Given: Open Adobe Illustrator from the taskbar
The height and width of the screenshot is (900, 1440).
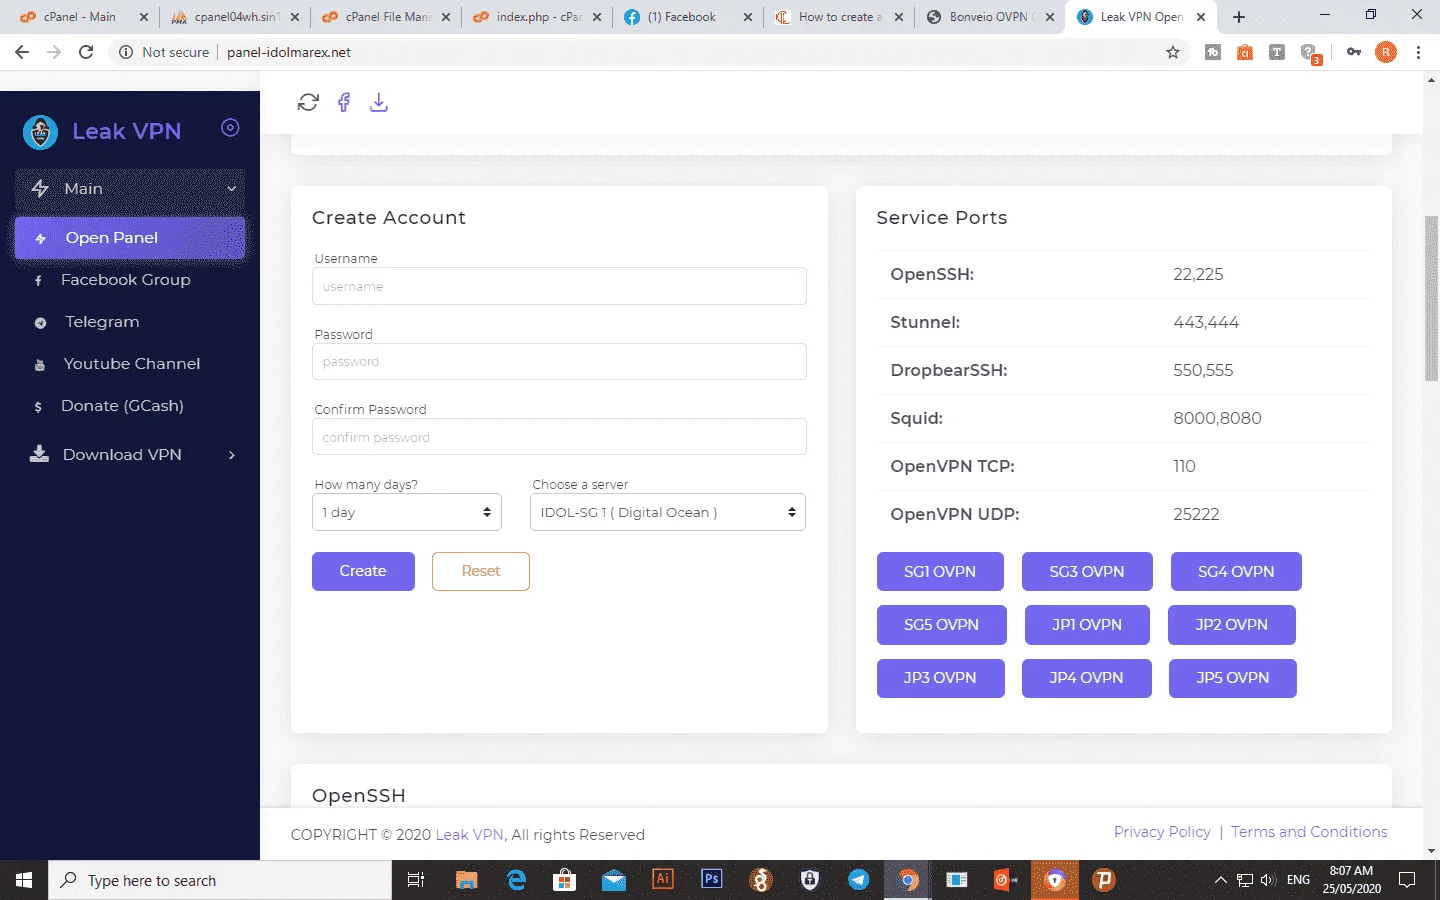Looking at the screenshot, I should click(x=662, y=880).
